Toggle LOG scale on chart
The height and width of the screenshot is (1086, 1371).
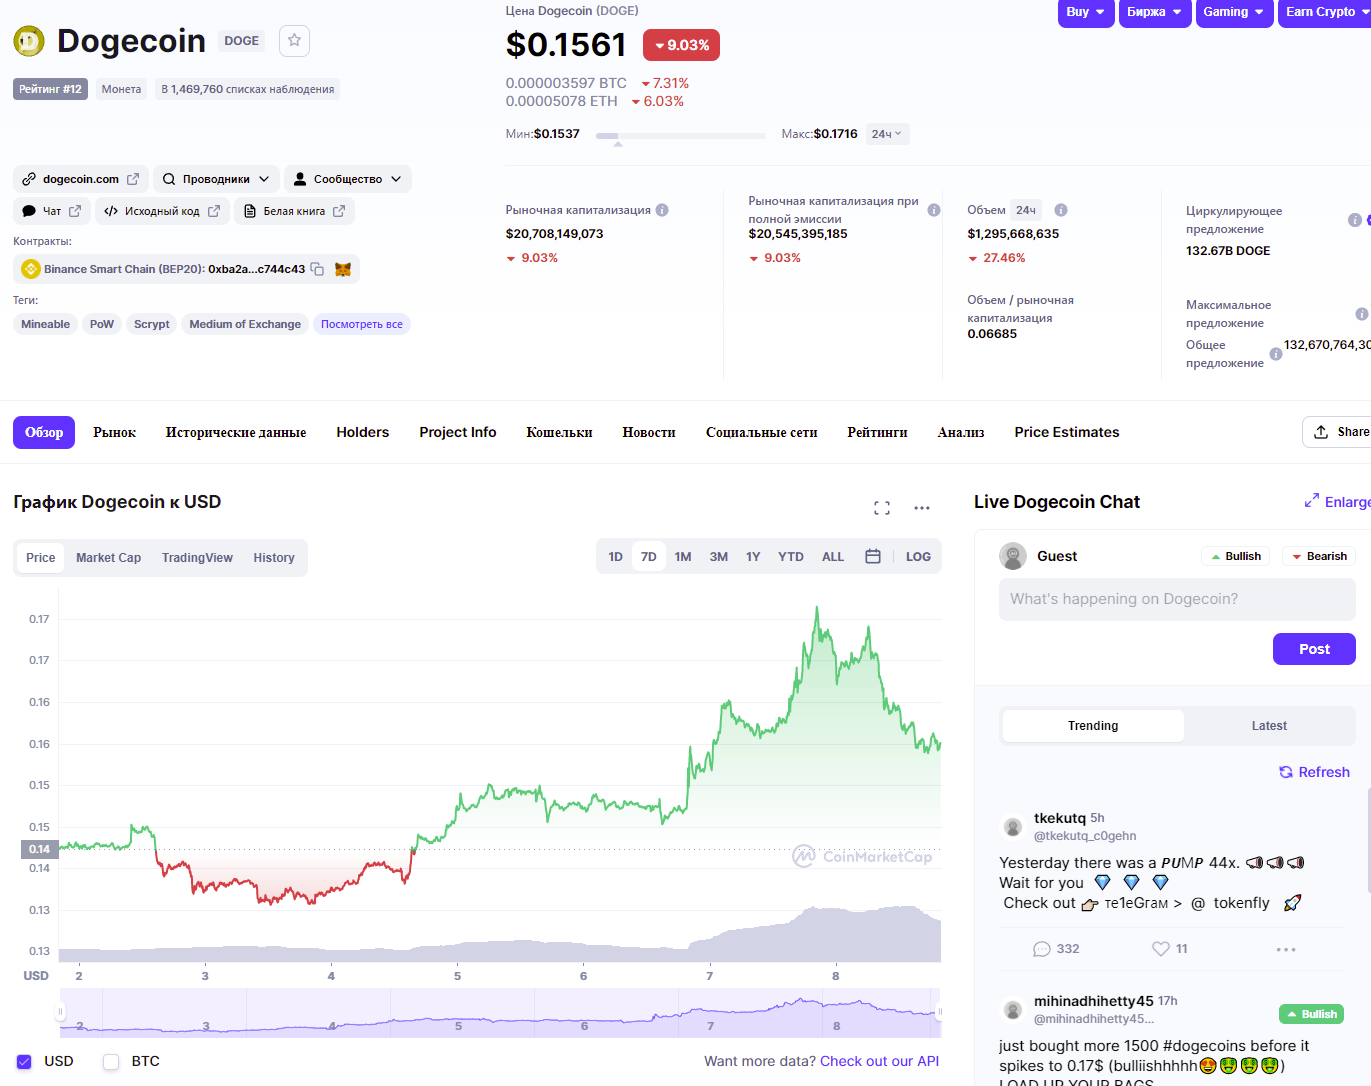point(918,557)
